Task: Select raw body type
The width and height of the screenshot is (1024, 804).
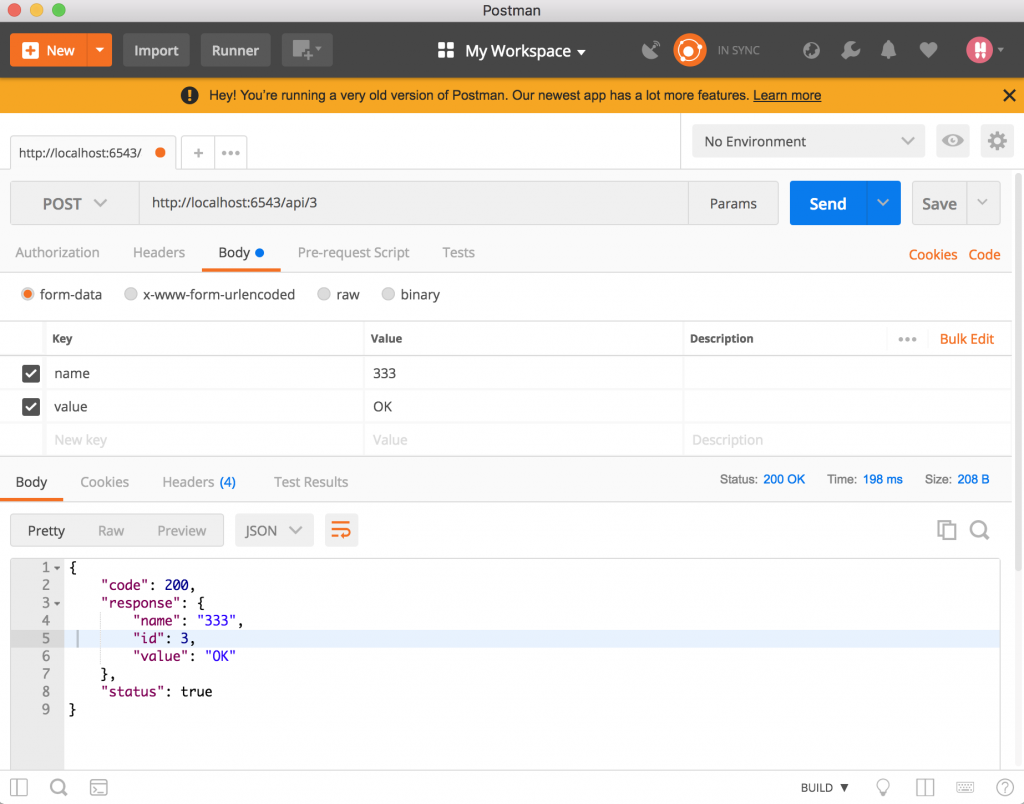Action: 323,294
